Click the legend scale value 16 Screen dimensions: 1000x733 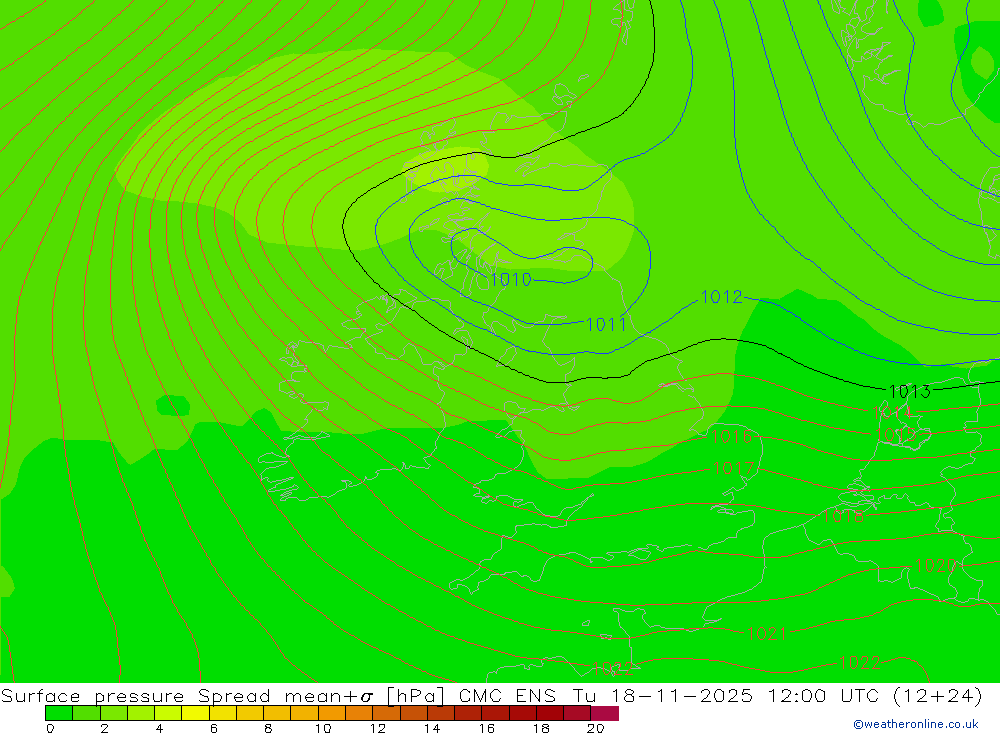click(x=487, y=728)
